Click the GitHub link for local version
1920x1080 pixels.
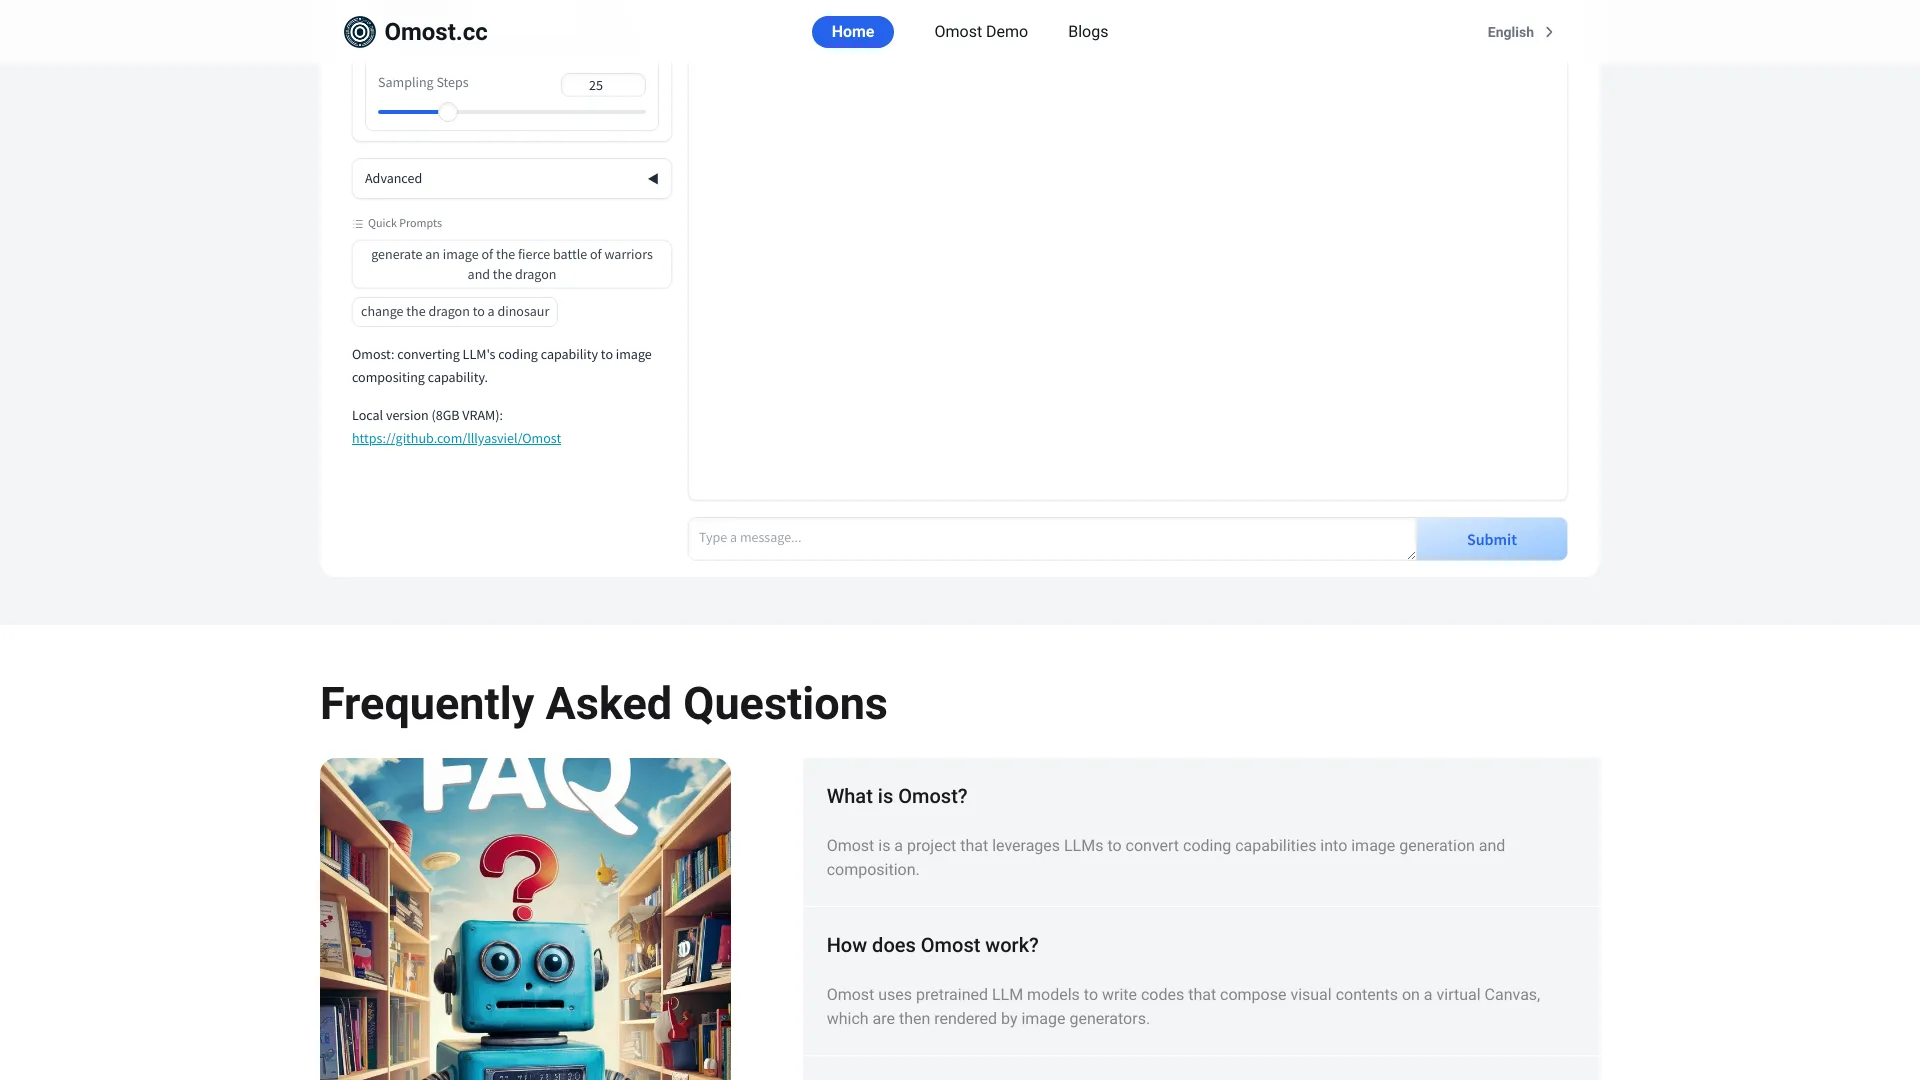pos(455,438)
